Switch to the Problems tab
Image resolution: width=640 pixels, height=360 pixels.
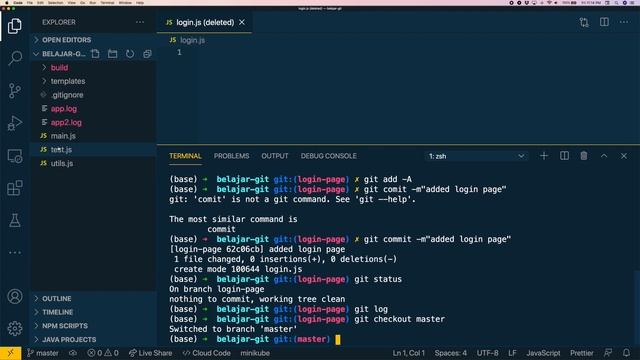point(231,156)
